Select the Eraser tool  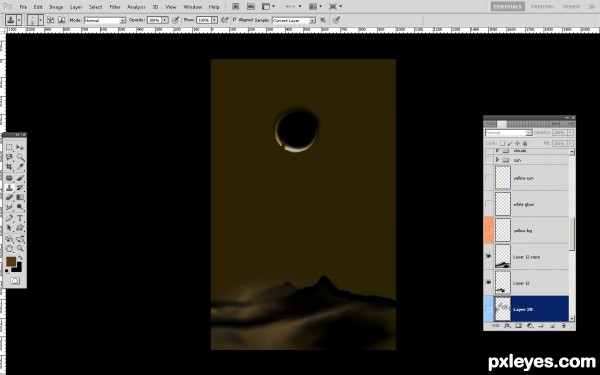10,197
